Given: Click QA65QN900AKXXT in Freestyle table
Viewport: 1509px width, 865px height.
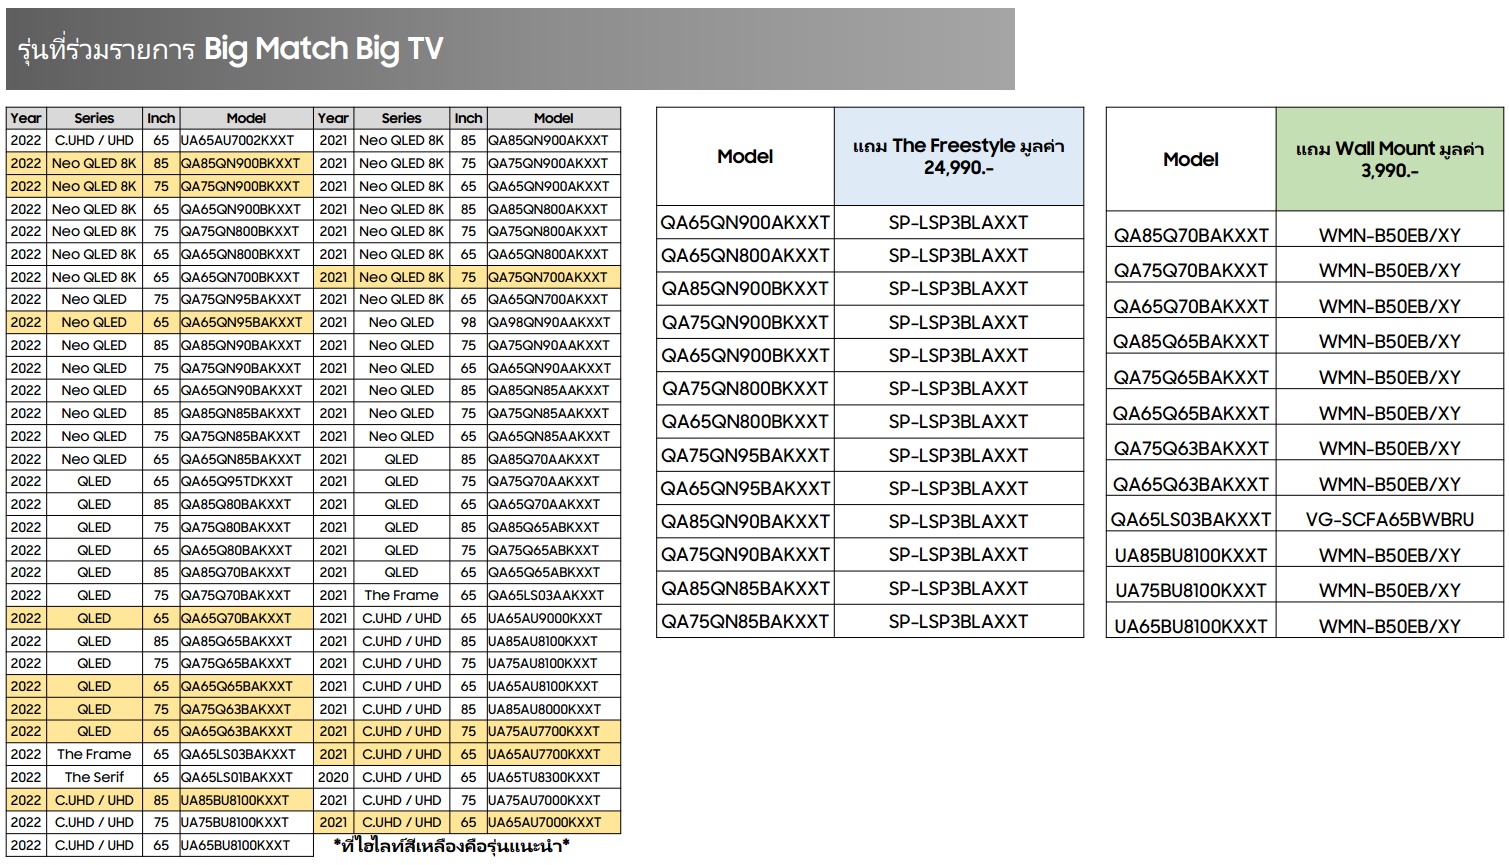Looking at the screenshot, I should point(745,222).
